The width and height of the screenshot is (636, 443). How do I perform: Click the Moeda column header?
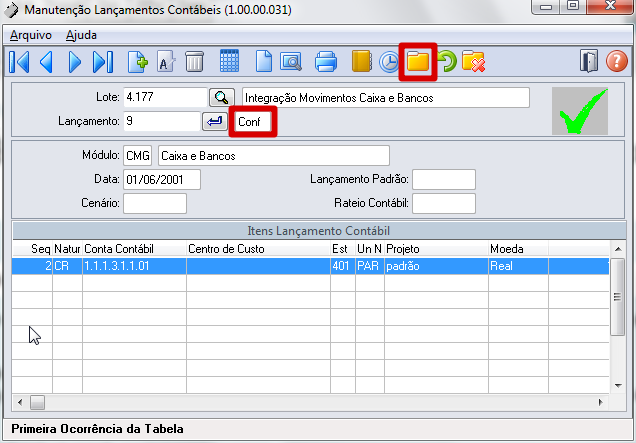[x=518, y=249]
